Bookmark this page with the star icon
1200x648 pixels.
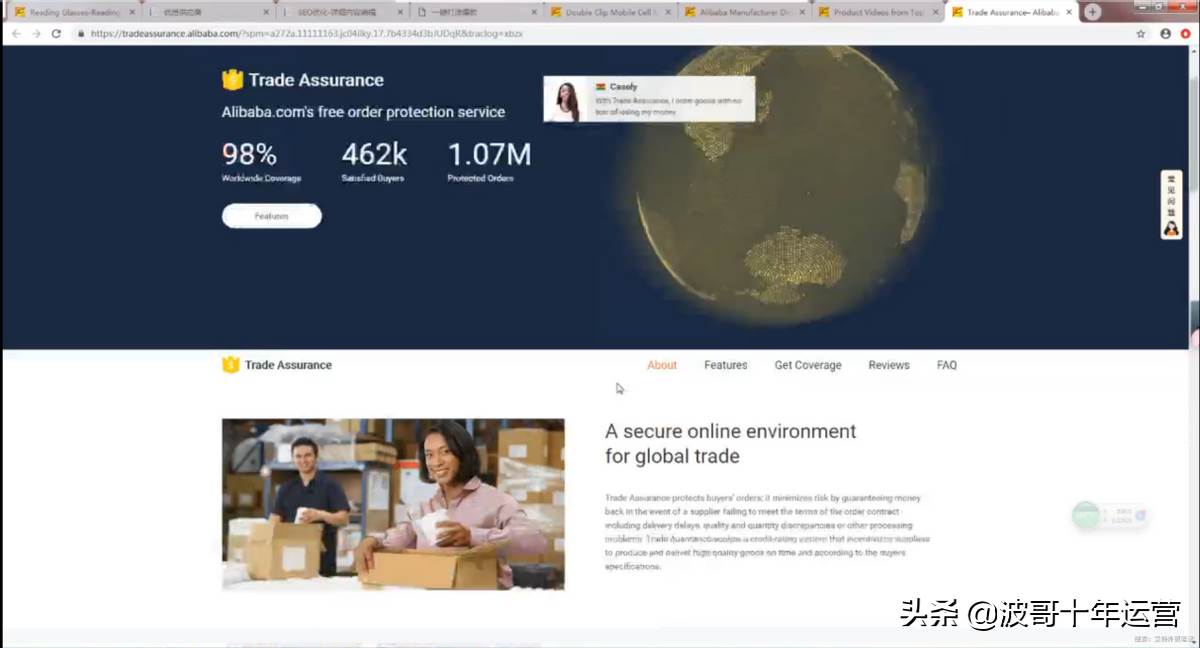[x=1141, y=33]
